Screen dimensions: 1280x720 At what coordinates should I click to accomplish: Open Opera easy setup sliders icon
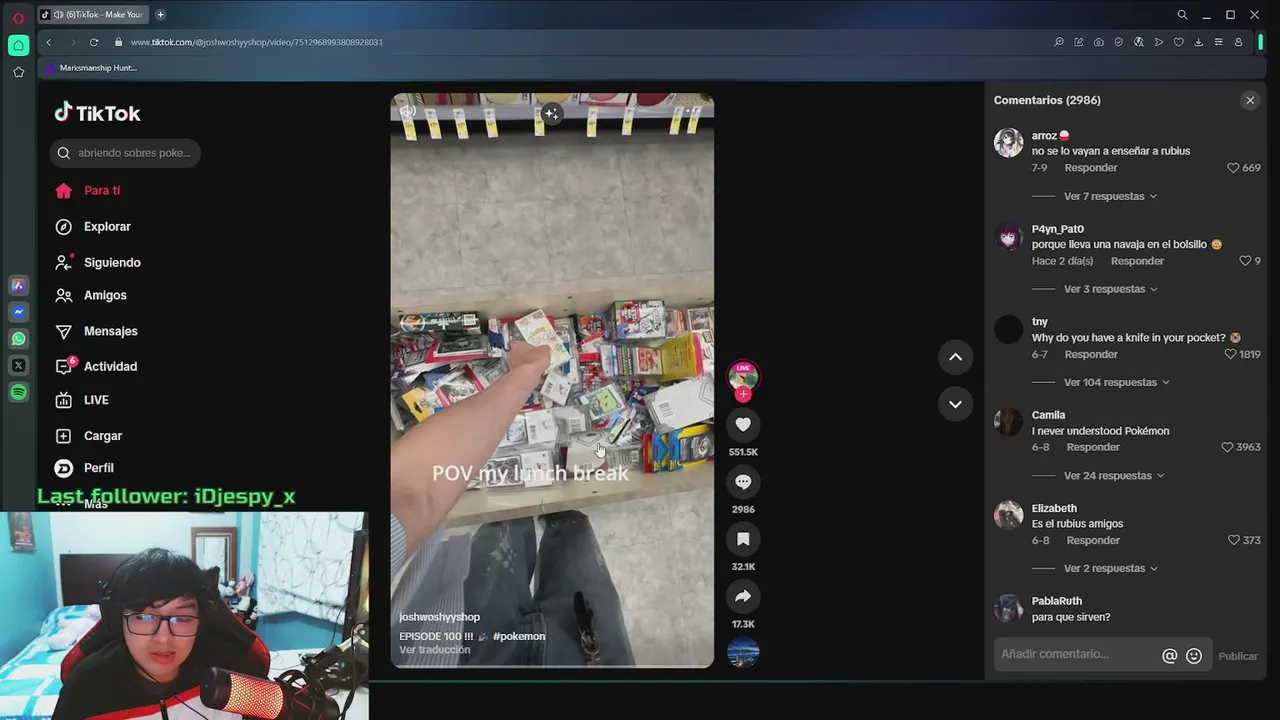[x=1218, y=42]
